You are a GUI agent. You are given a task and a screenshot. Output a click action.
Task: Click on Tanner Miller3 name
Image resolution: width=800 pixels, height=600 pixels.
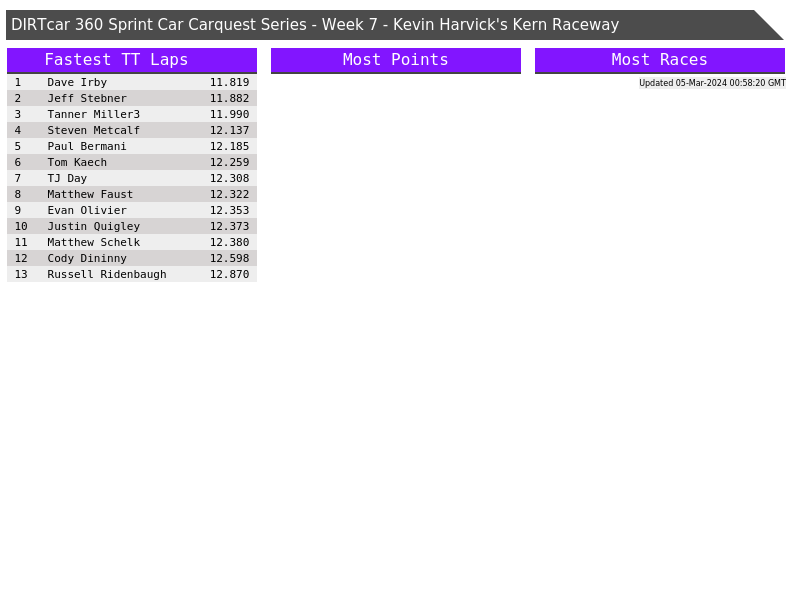(x=93, y=115)
